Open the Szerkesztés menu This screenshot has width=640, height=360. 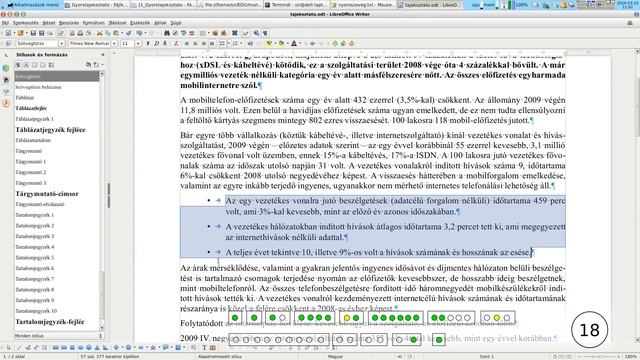pos(25,23)
